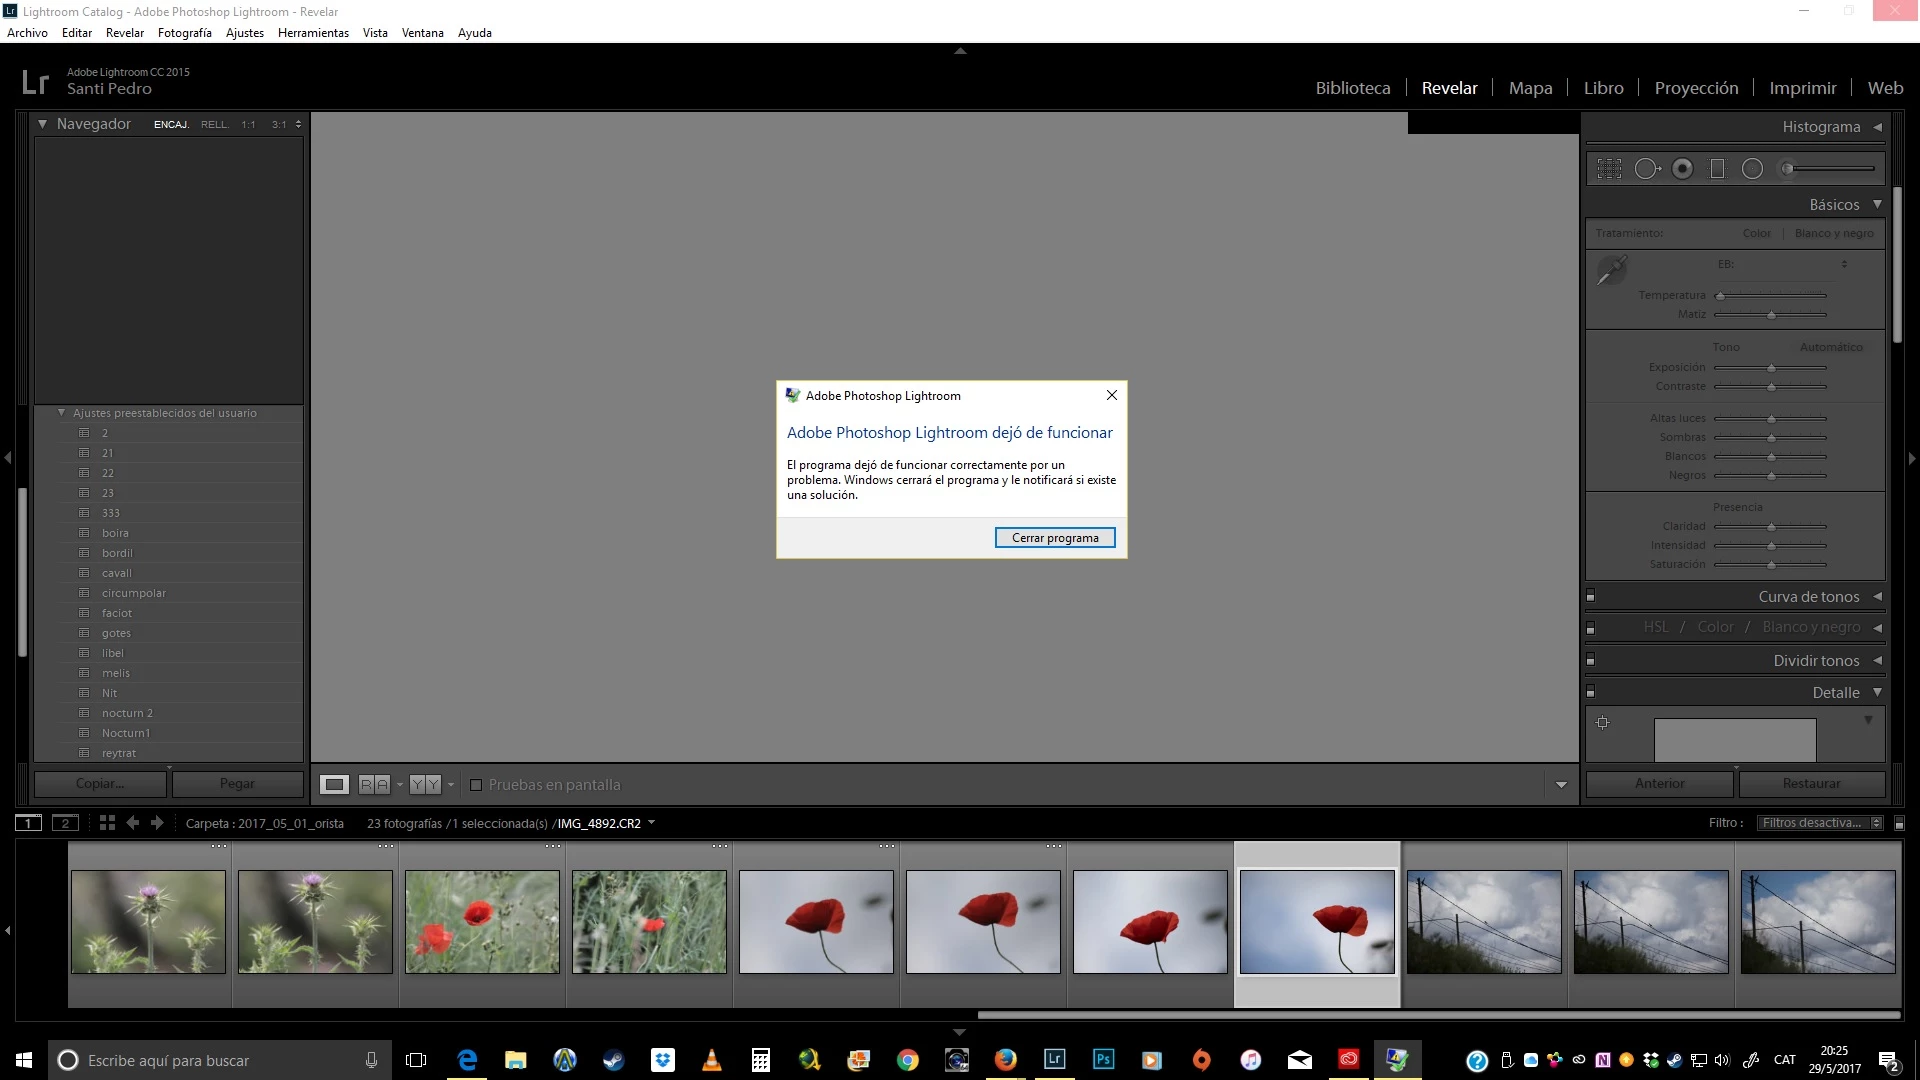Toggle the Dividir tonos panel switch

pyautogui.click(x=1591, y=661)
